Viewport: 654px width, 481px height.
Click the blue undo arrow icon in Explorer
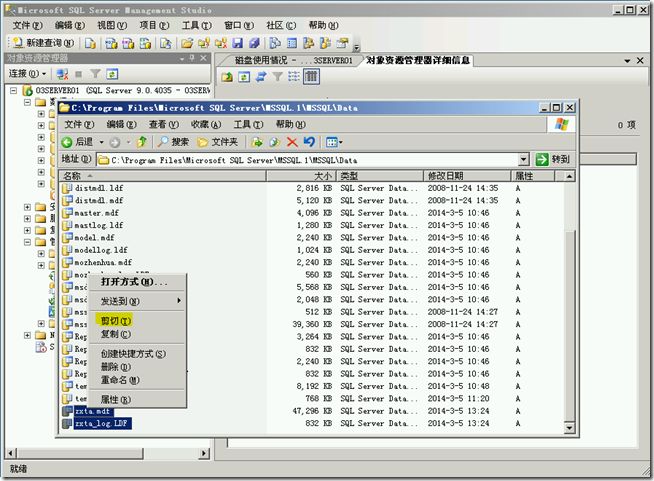309,142
